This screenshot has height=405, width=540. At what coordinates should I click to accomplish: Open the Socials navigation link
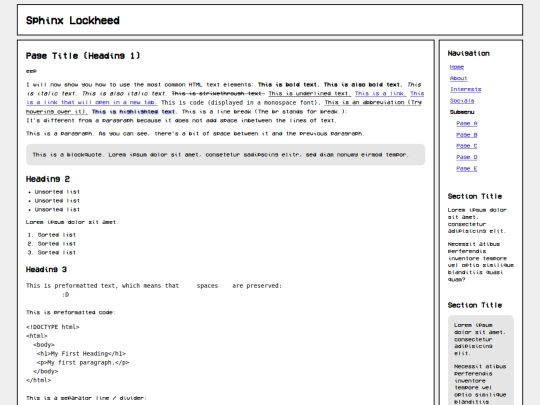coord(462,101)
